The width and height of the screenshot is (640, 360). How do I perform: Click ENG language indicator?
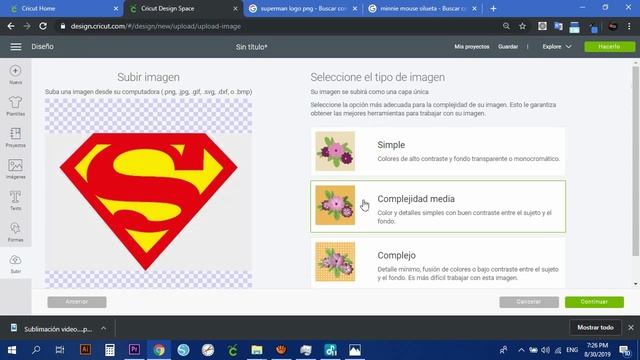(x=572, y=350)
